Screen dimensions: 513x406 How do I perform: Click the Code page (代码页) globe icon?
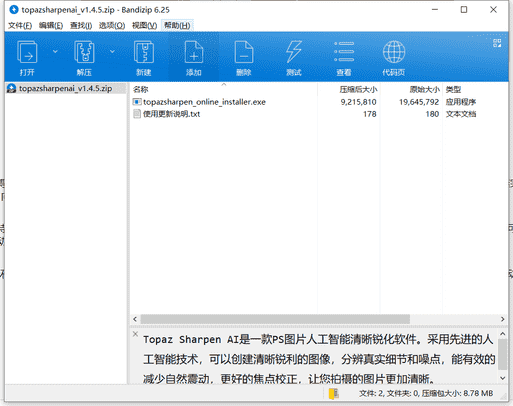tap(394, 52)
